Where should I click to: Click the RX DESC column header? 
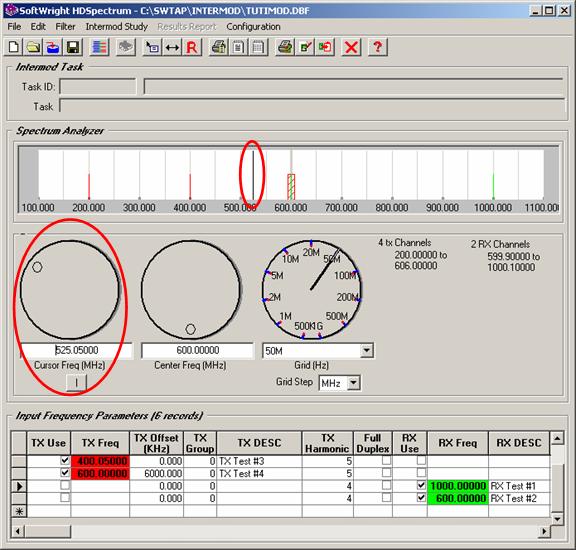coord(519,443)
